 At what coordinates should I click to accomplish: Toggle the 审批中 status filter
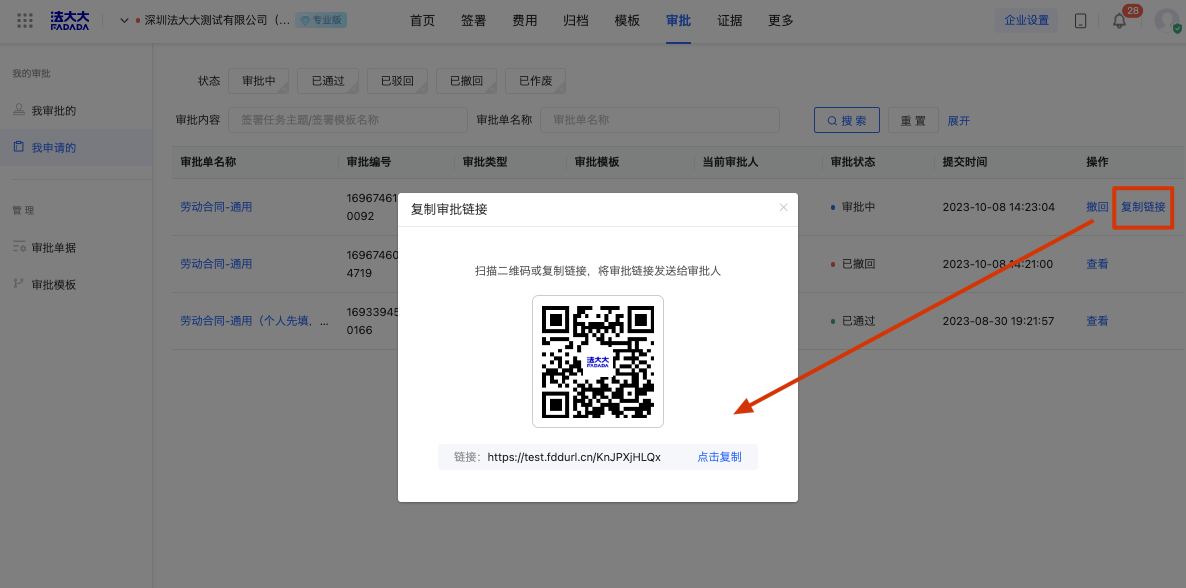[x=259, y=81]
